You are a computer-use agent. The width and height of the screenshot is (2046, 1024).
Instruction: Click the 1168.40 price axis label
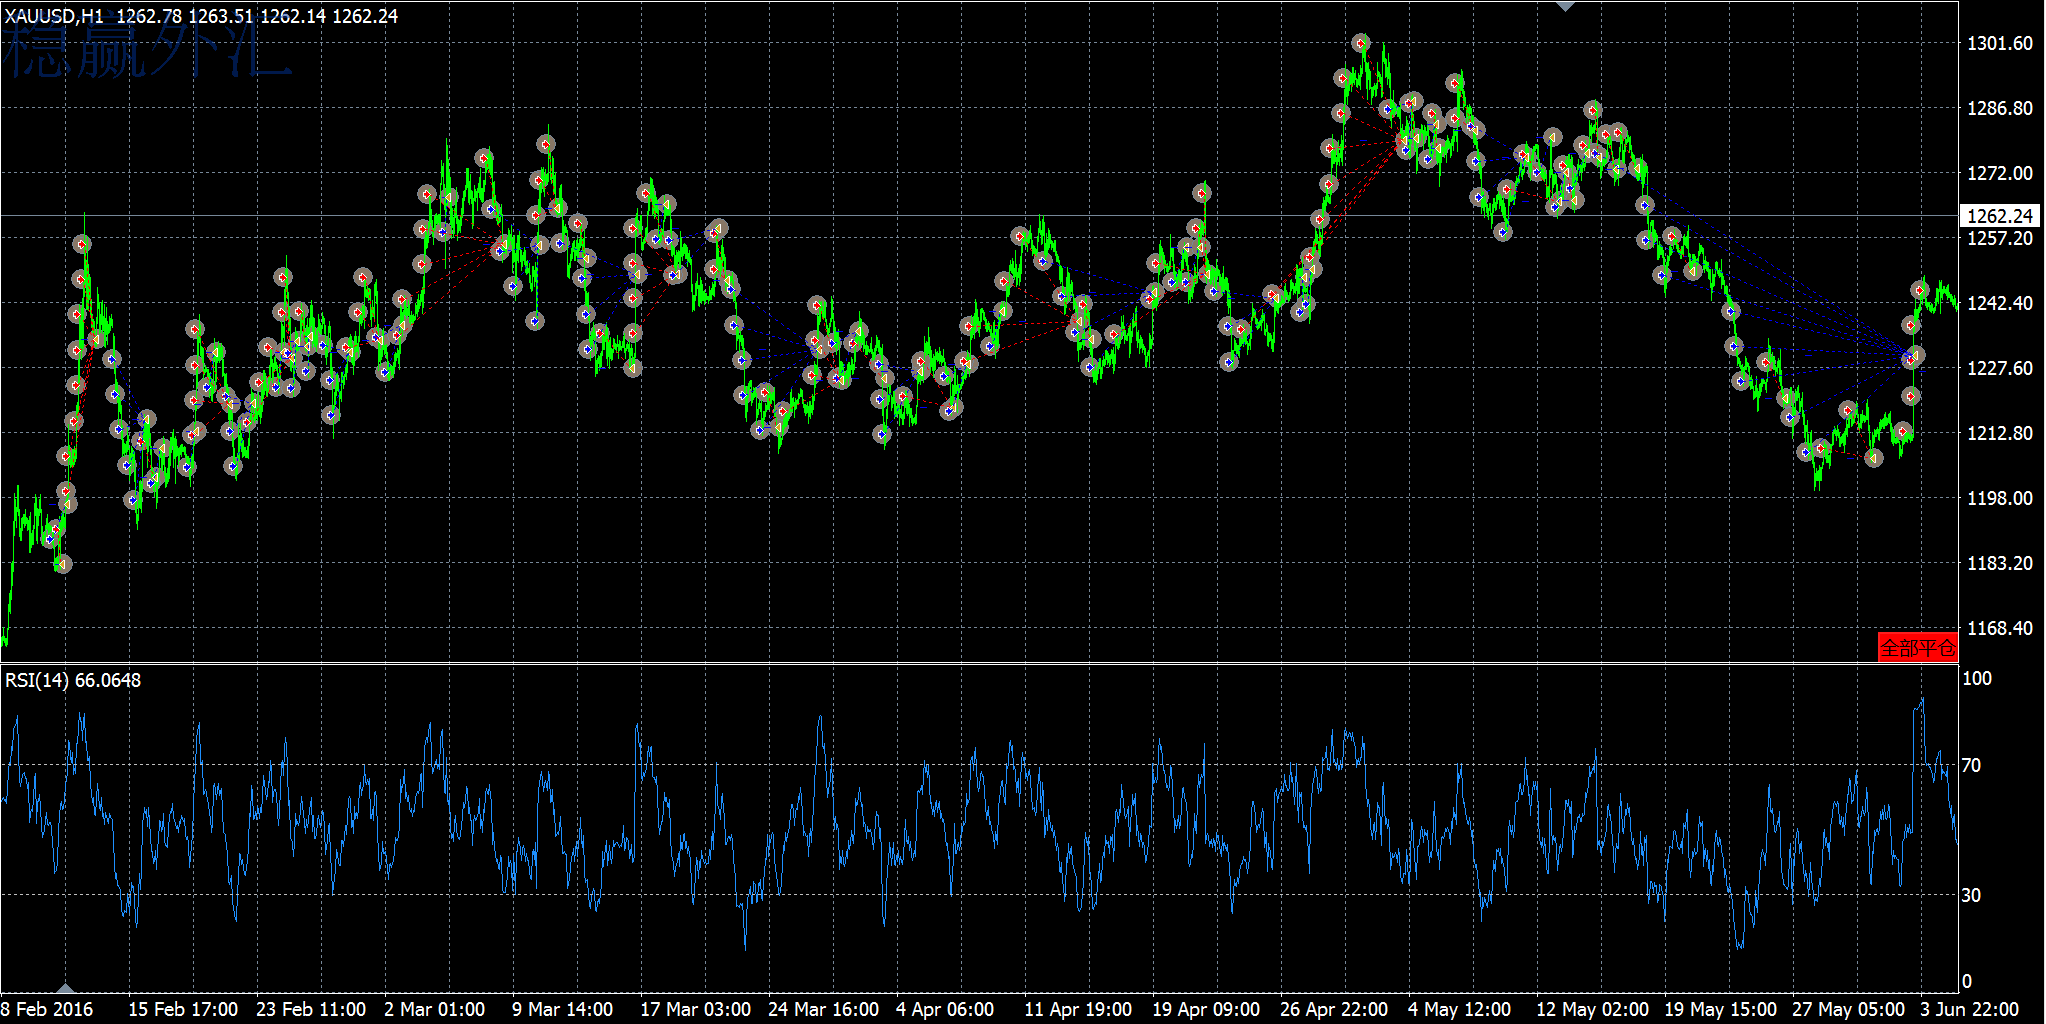click(x=2000, y=628)
